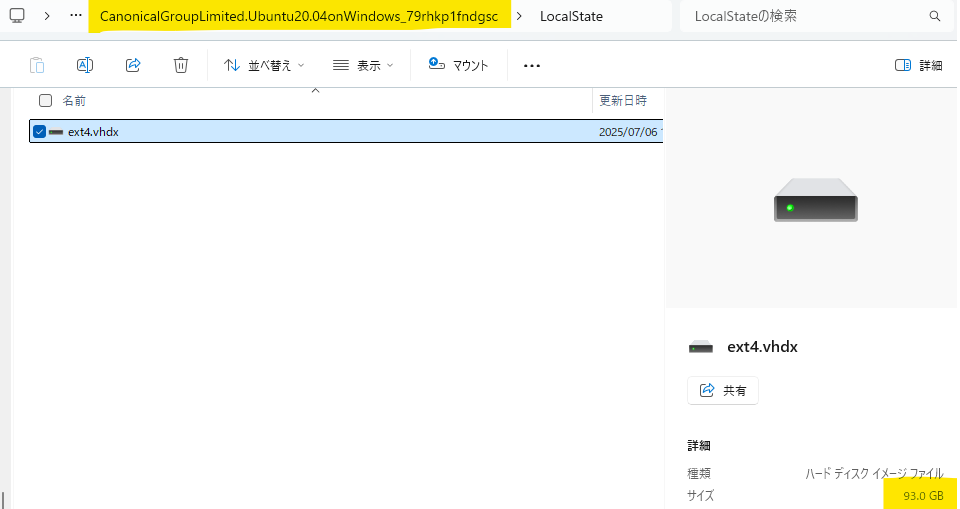Click the 名前 column header
Viewport: 960px width, 509px height.
(75, 100)
